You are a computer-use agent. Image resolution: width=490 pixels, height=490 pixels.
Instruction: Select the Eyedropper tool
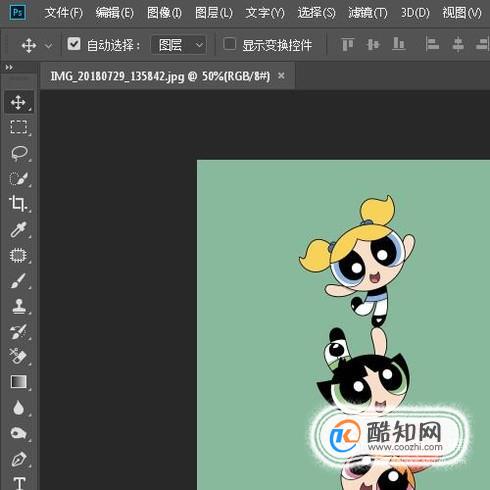(x=18, y=229)
